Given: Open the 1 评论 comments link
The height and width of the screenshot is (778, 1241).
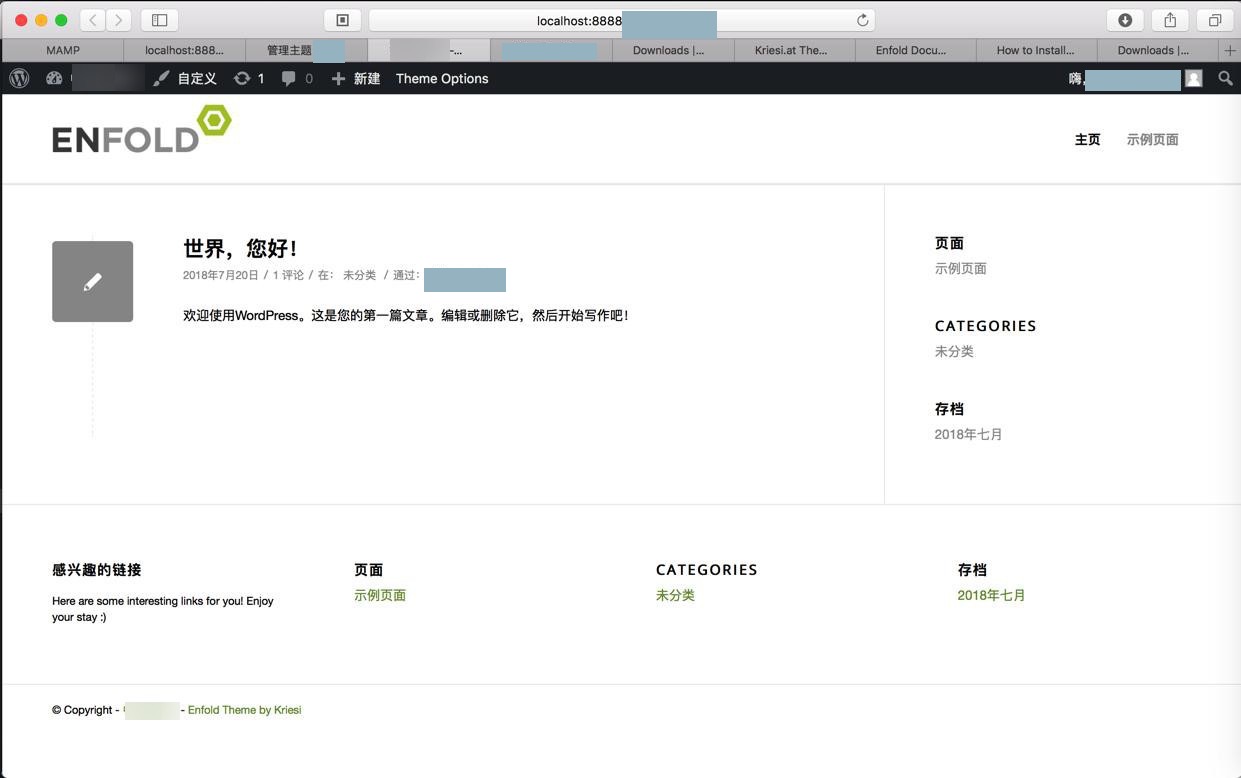Looking at the screenshot, I should point(288,275).
